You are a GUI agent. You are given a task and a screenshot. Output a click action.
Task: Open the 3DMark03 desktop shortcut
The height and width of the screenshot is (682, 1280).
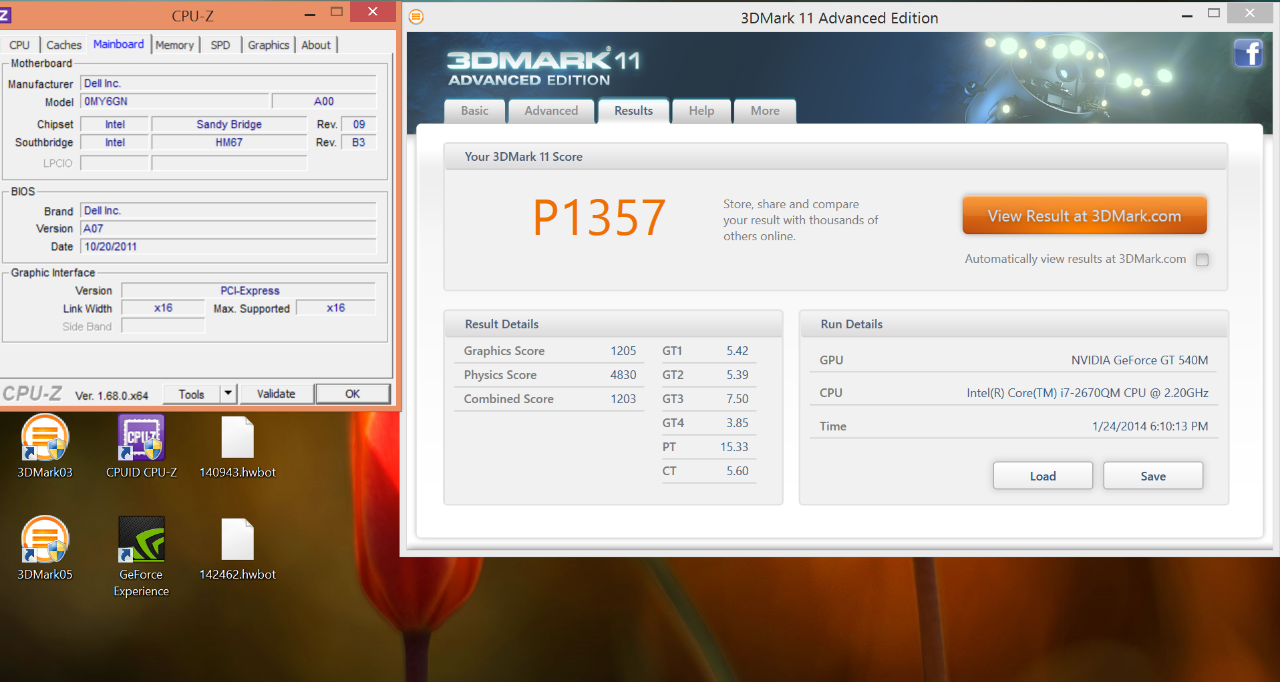click(45, 447)
